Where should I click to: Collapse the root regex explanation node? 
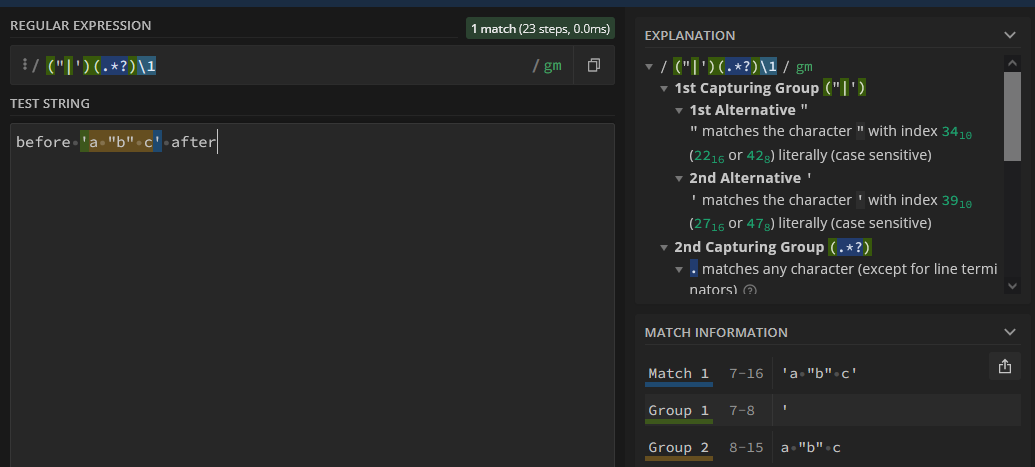(651, 67)
